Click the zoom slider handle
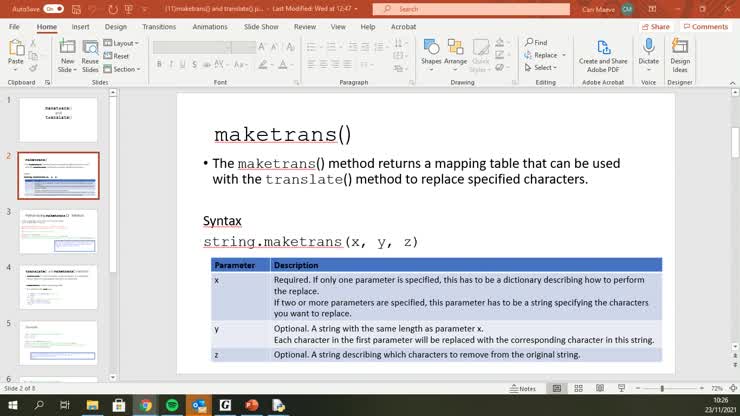The width and height of the screenshot is (740, 416). 662,388
